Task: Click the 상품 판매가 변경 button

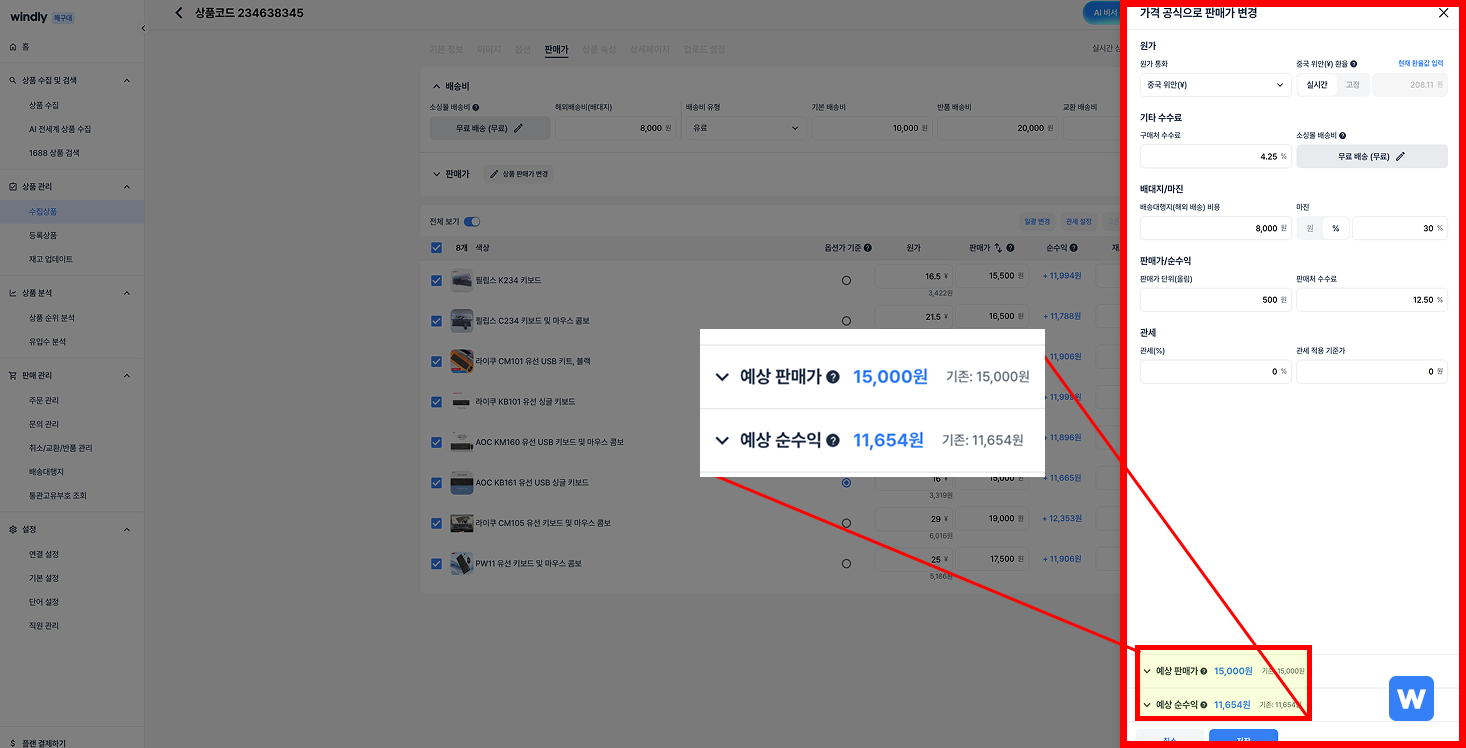Action: tap(519, 174)
